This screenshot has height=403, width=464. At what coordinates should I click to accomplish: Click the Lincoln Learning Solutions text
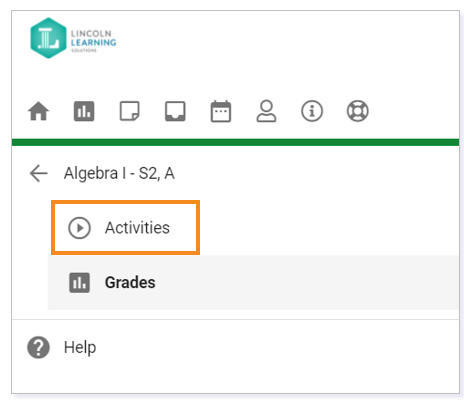pos(93,41)
